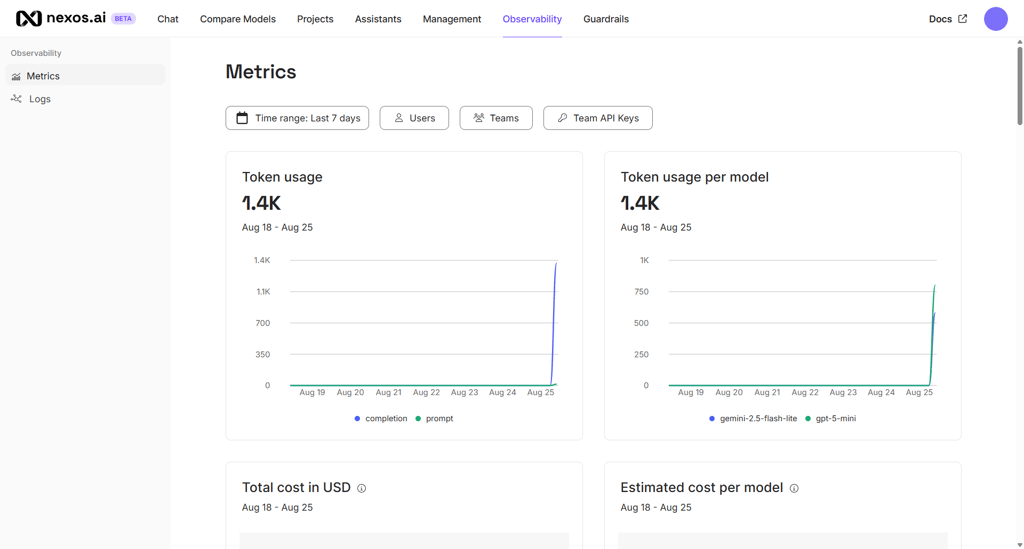The height and width of the screenshot is (549, 1024).
Task: Click the Estimated cost per model title
Action: pyautogui.click(x=701, y=488)
